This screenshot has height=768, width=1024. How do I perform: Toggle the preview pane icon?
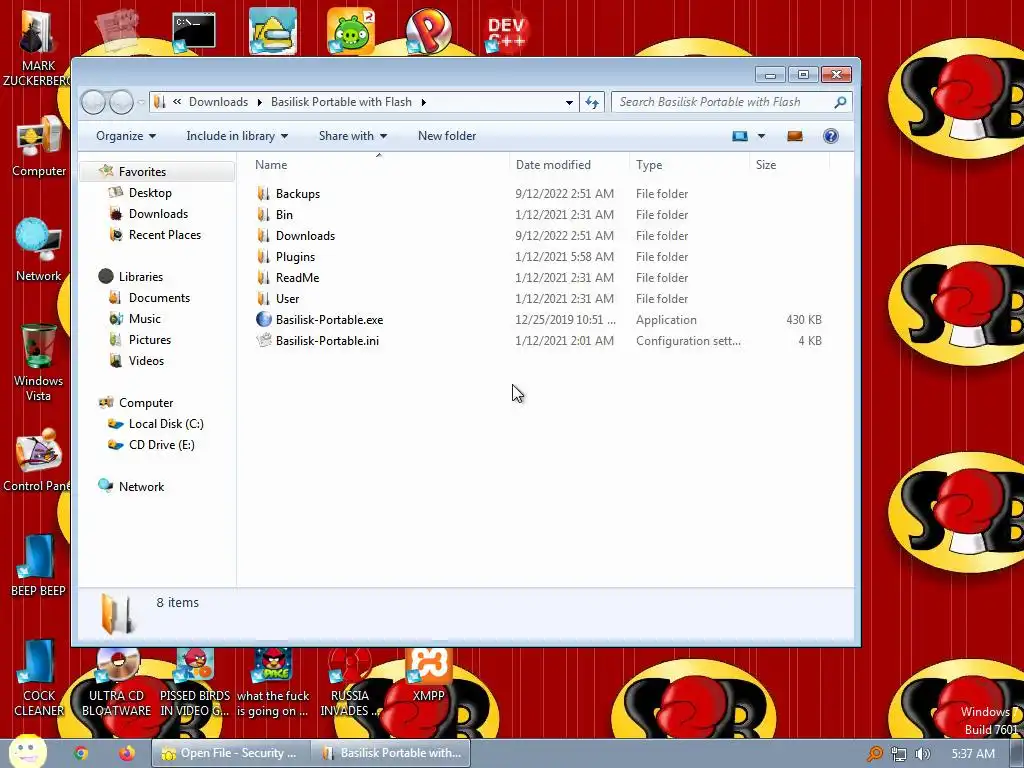(795, 136)
